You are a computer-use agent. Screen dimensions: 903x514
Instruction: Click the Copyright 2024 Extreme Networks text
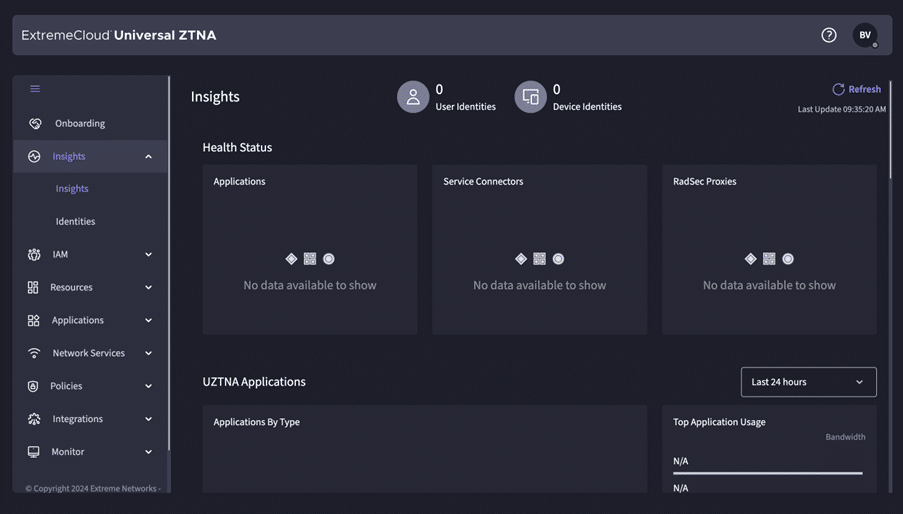click(x=93, y=488)
